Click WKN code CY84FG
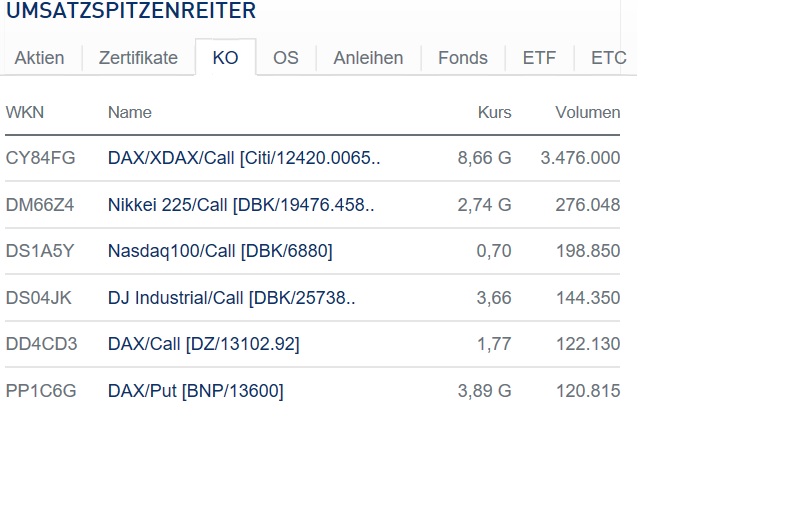The height and width of the screenshot is (512, 792). pyautogui.click(x=40, y=158)
